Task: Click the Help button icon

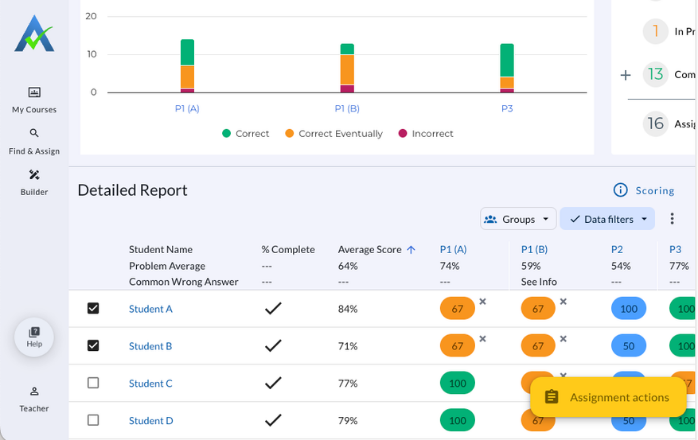Action: coord(34,332)
